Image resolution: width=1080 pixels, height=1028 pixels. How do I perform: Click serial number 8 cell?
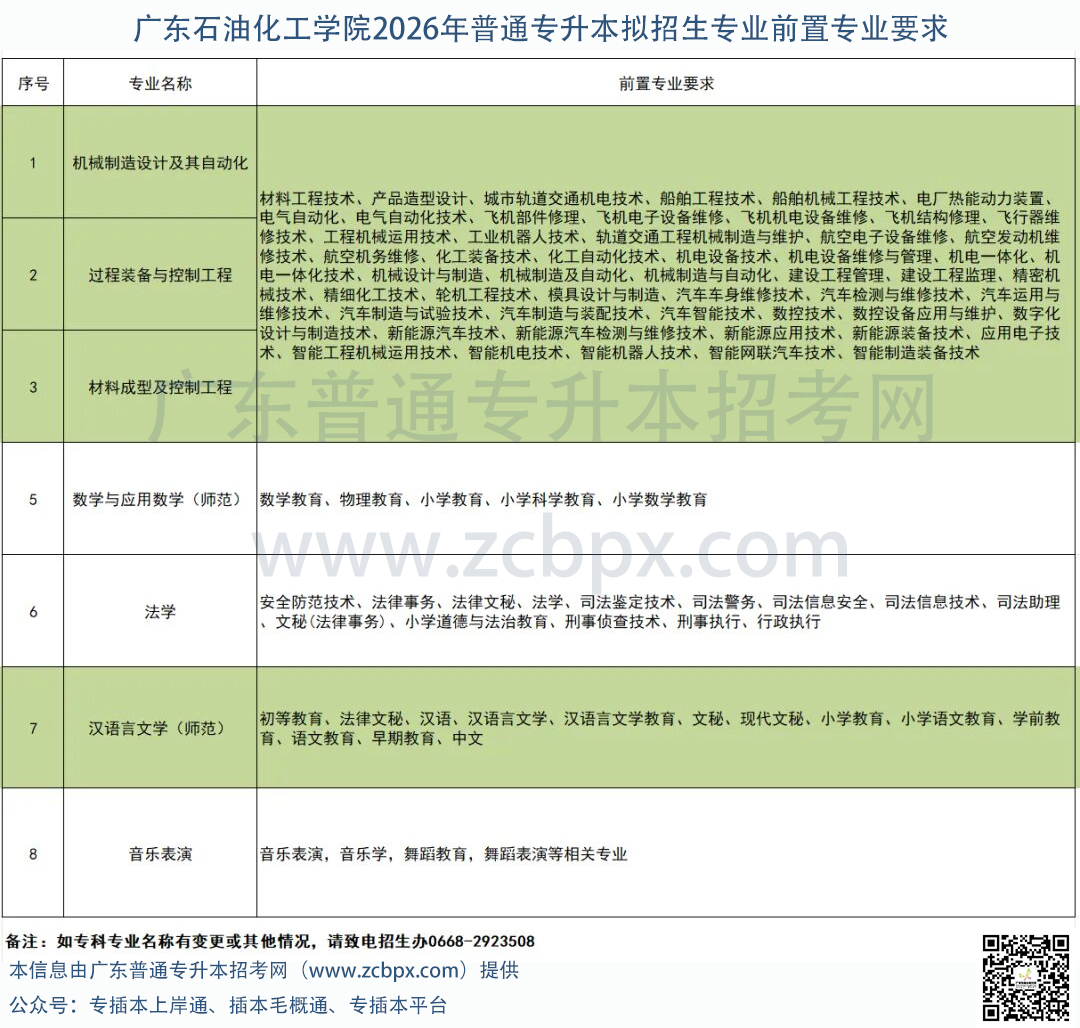(33, 854)
